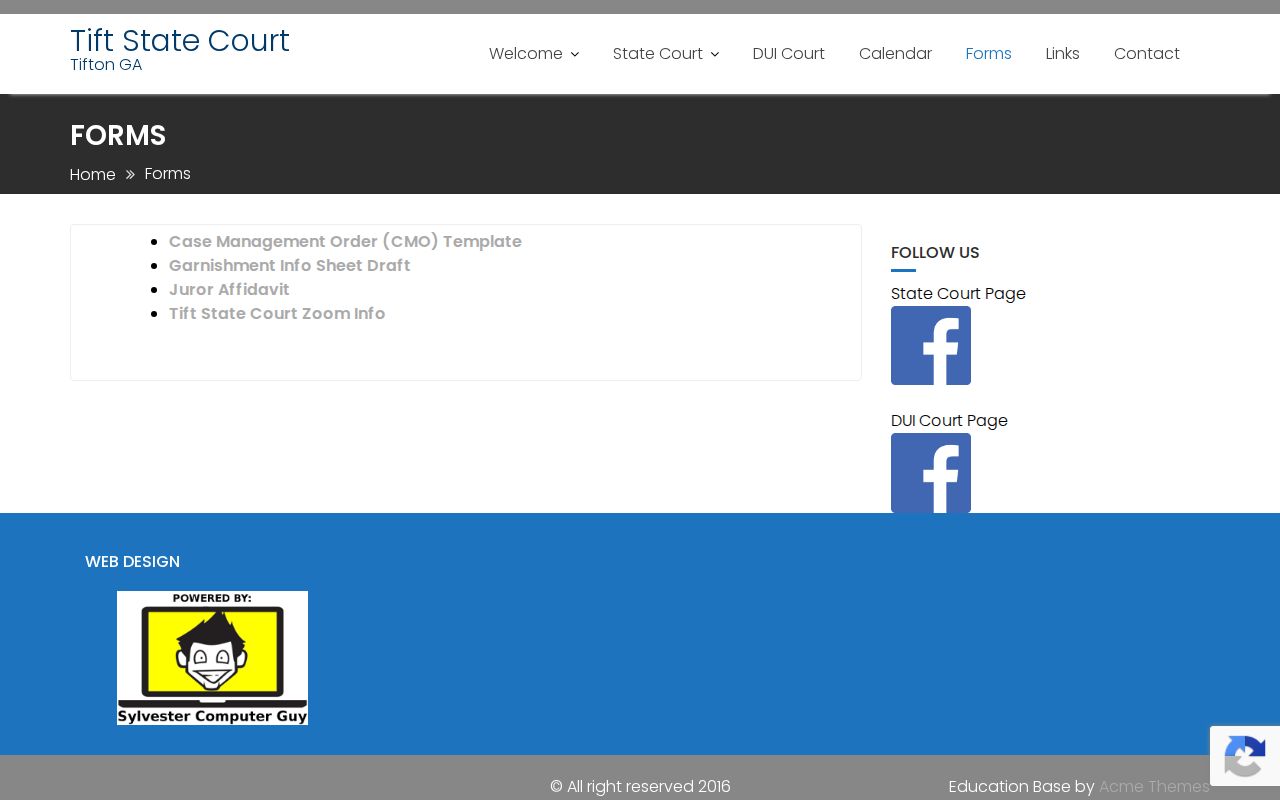Open the Juror Affidavit form
The width and height of the screenshot is (1280, 800).
coord(229,289)
